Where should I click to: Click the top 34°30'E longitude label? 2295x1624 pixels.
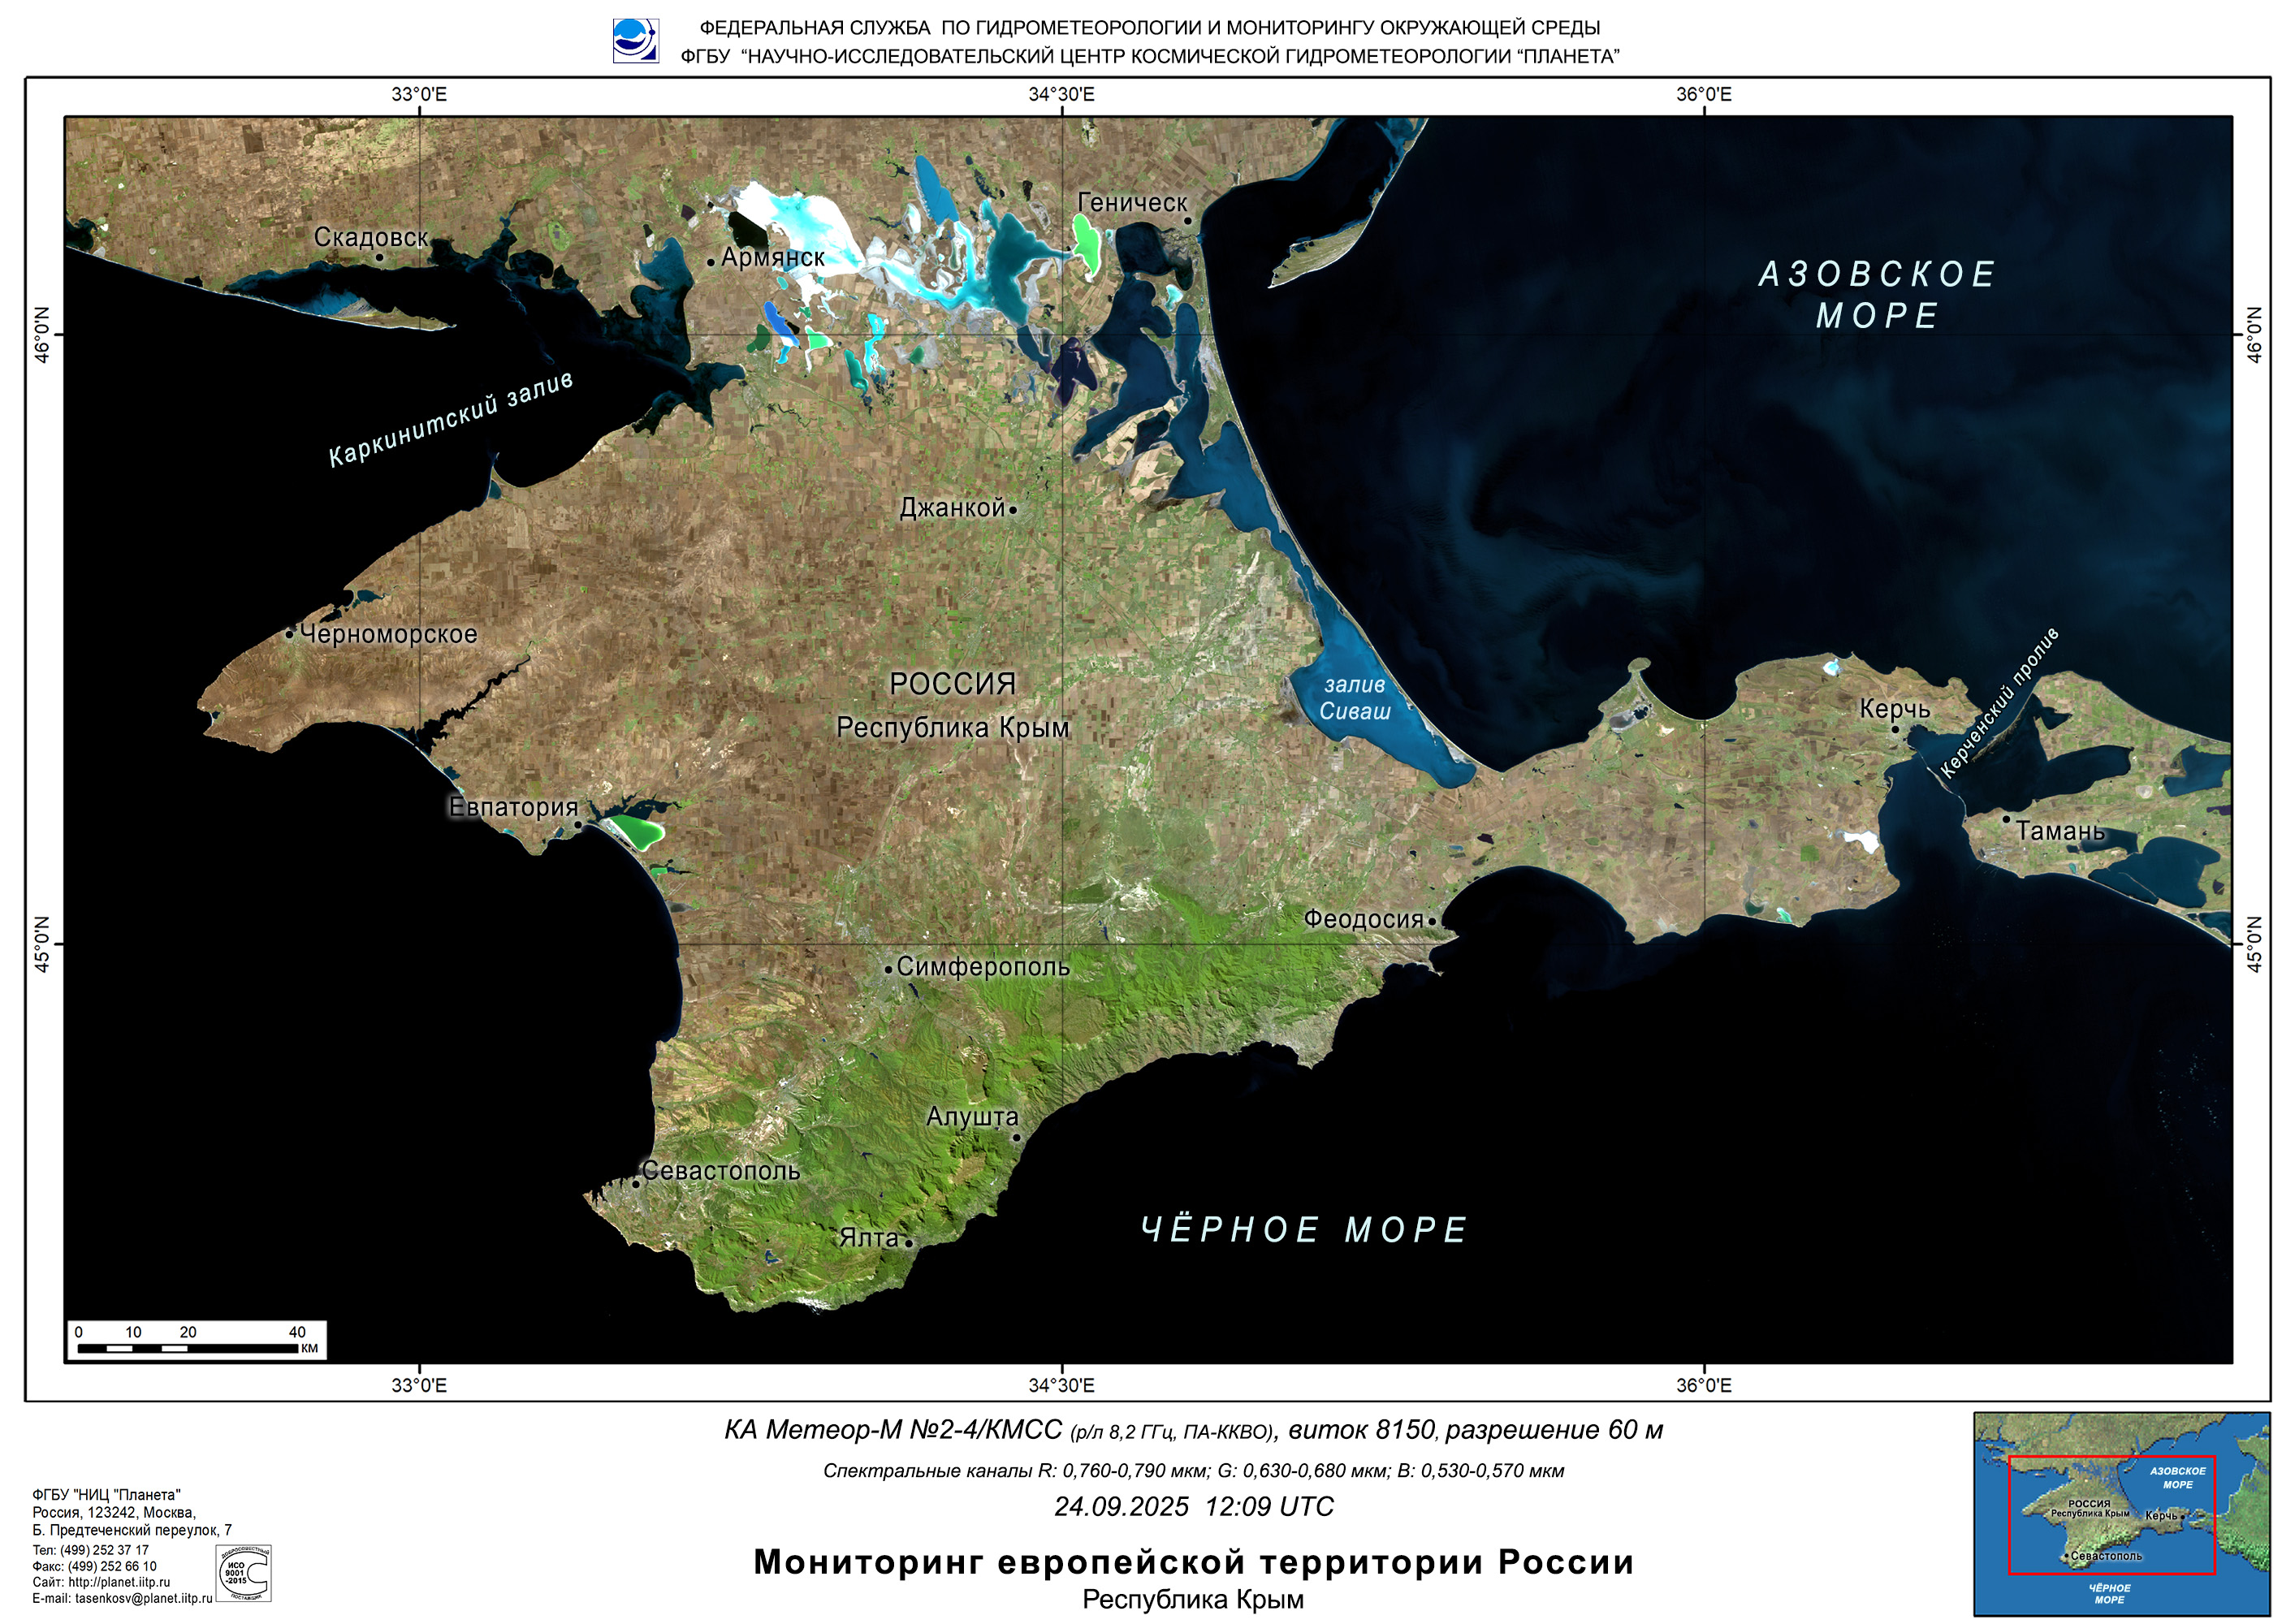point(1061,95)
